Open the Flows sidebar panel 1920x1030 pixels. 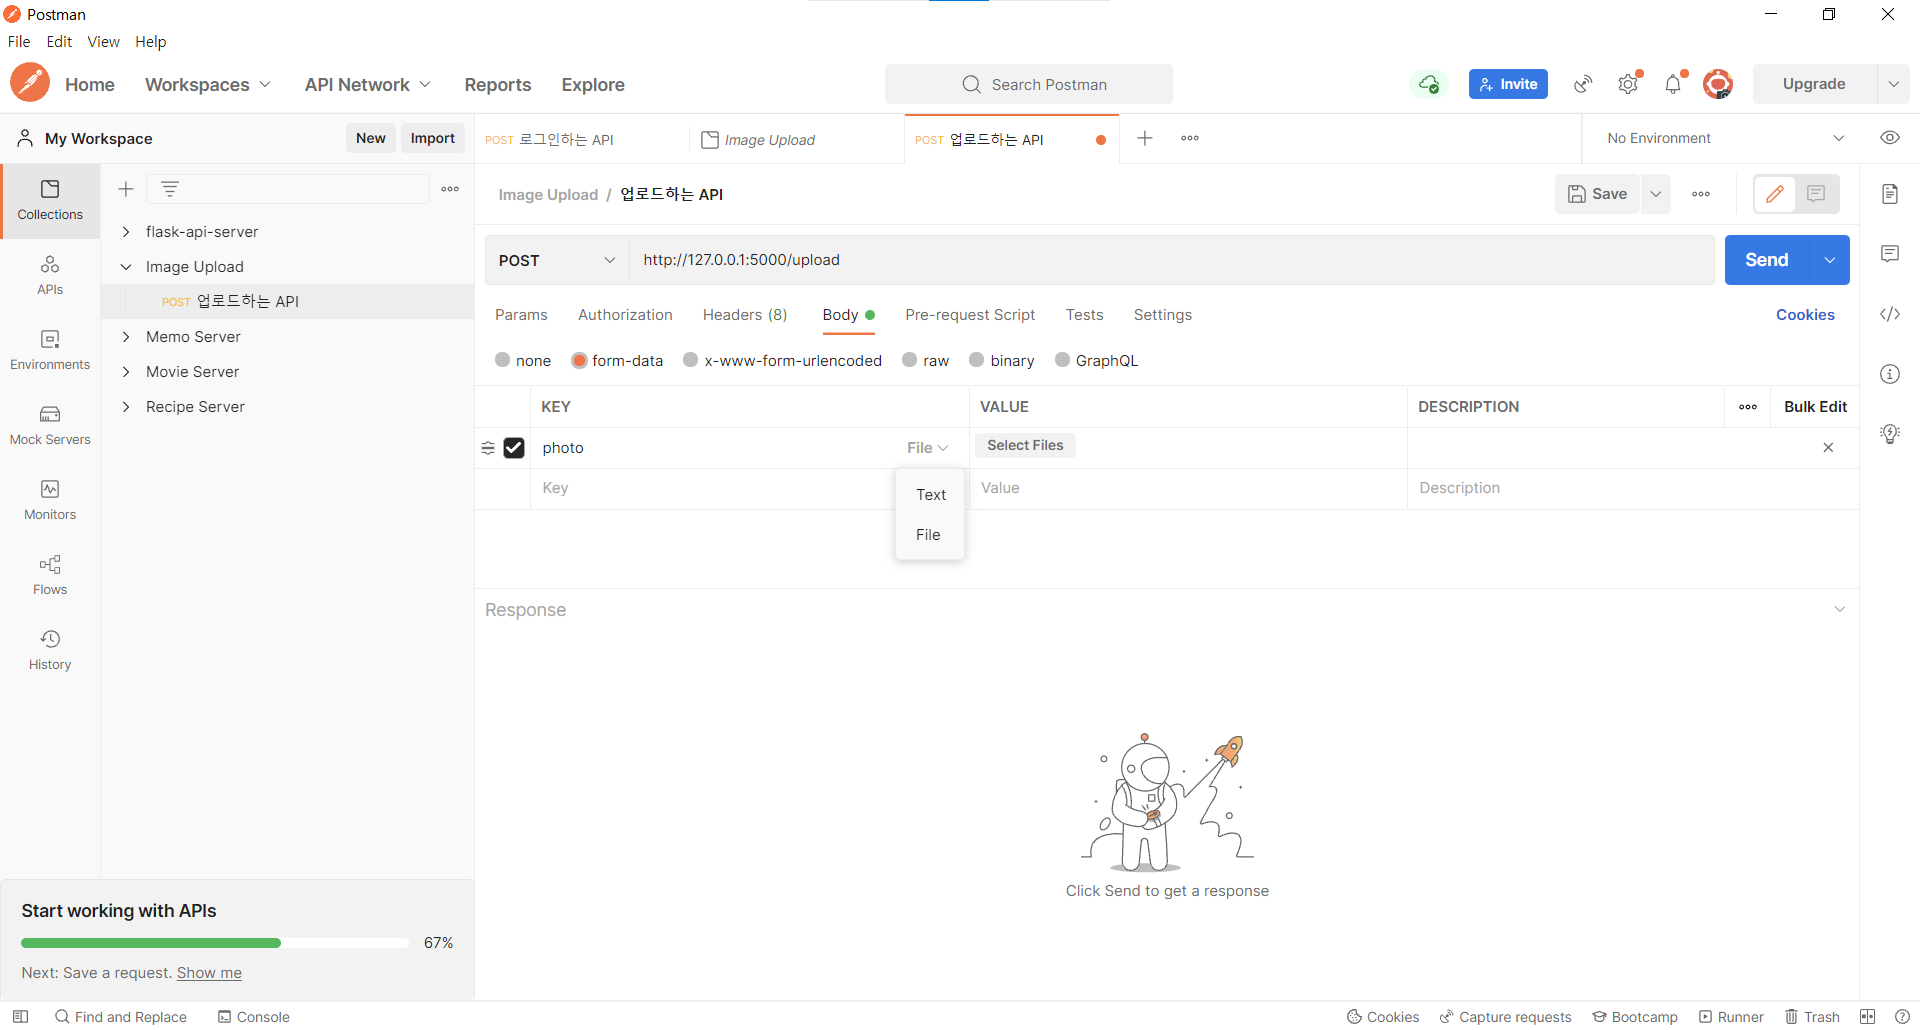coord(50,575)
